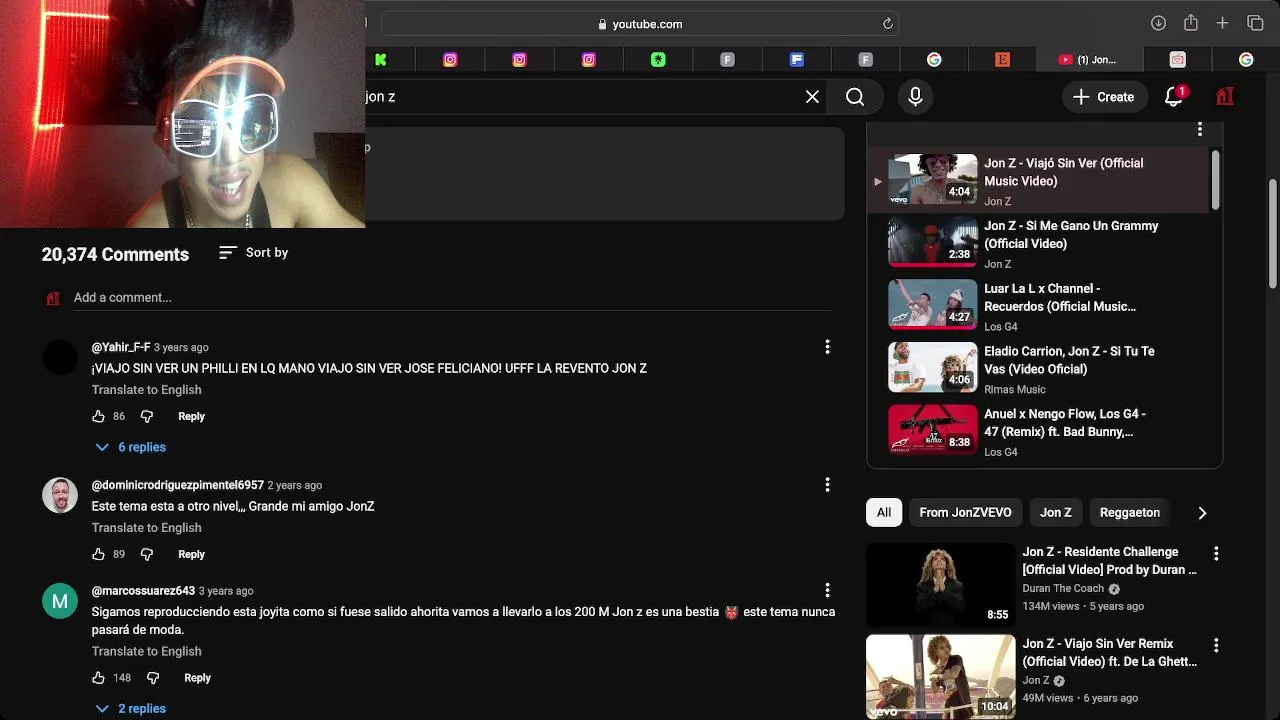This screenshot has width=1280, height=720.
Task: Open Safari share menu
Action: pos(1190,23)
